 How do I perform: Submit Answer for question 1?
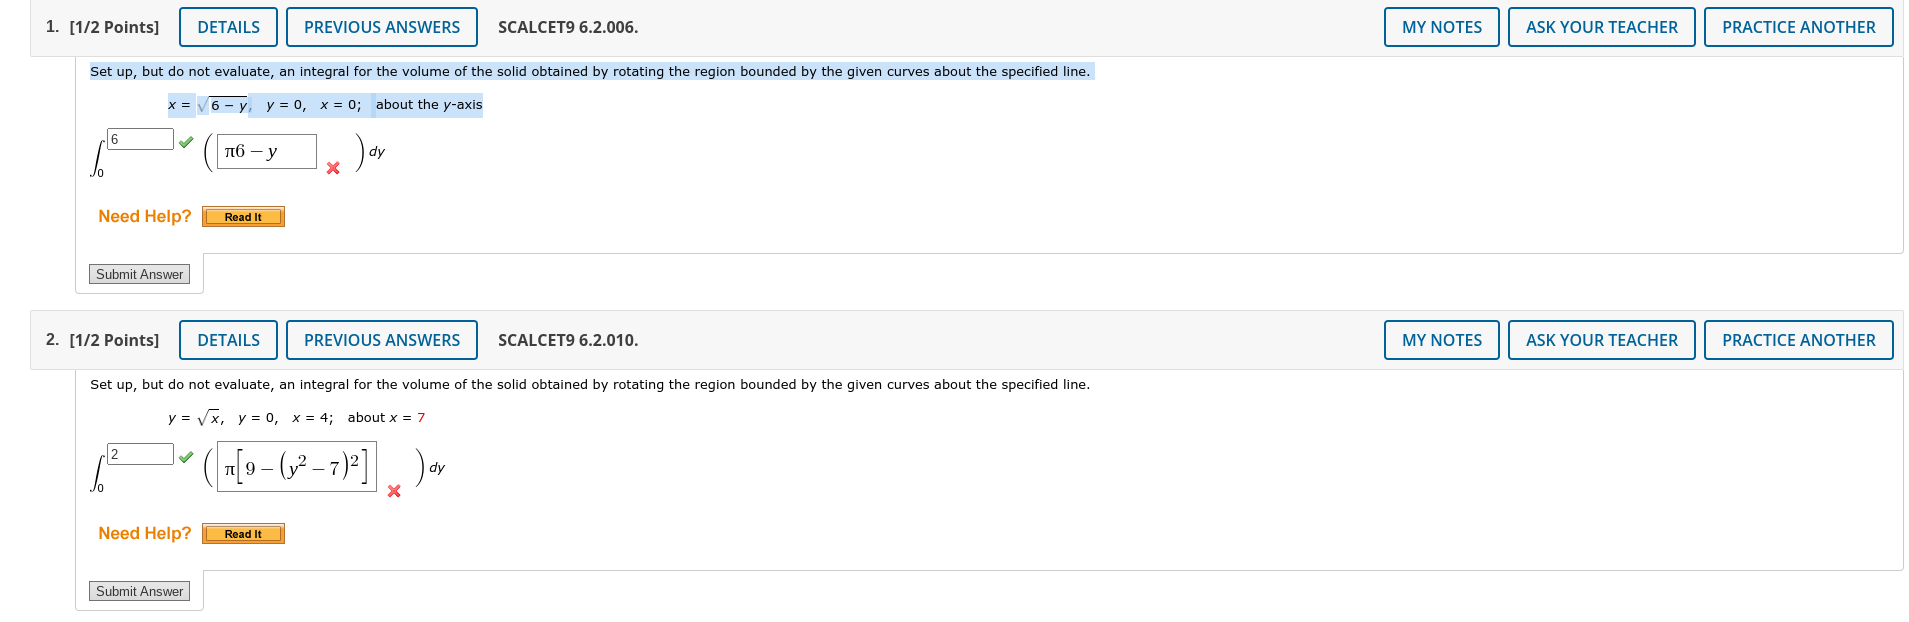coord(139,273)
